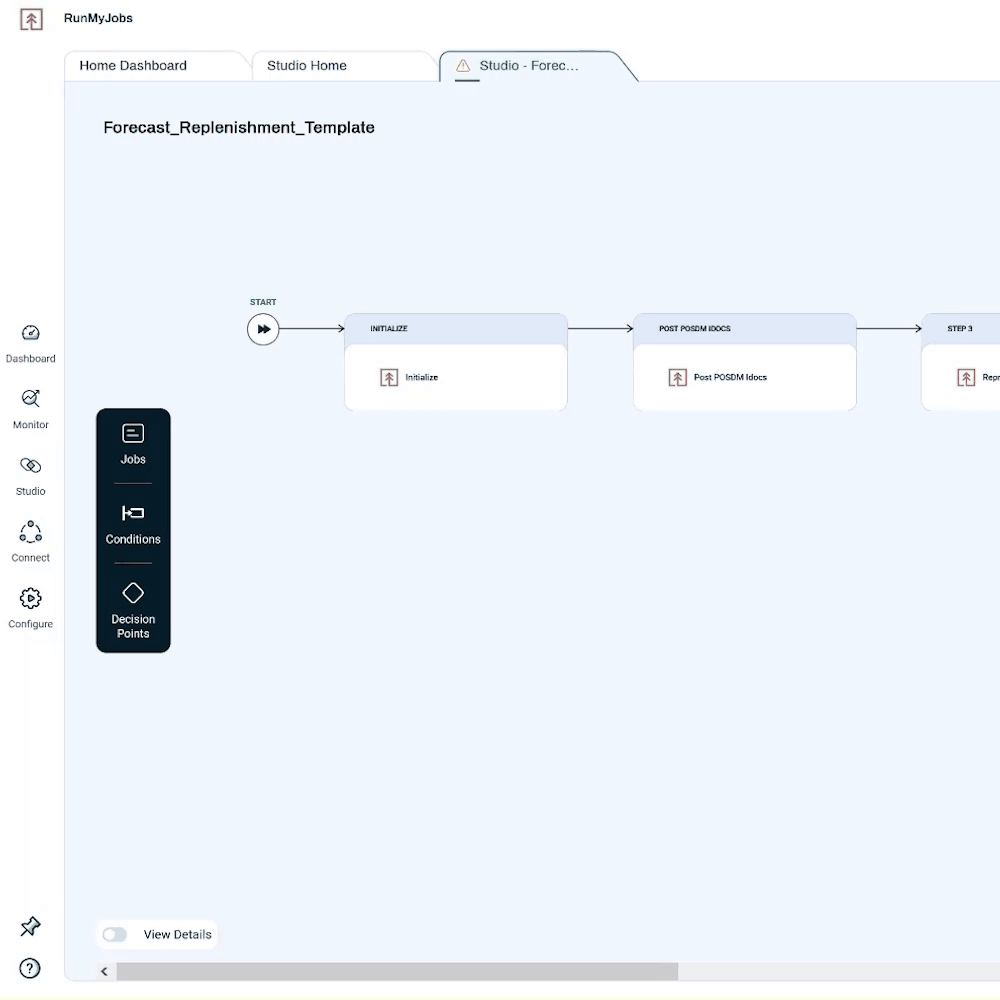Switch to the Home Dashboard tab
Viewport: 1000px width, 1000px height.
(x=133, y=66)
